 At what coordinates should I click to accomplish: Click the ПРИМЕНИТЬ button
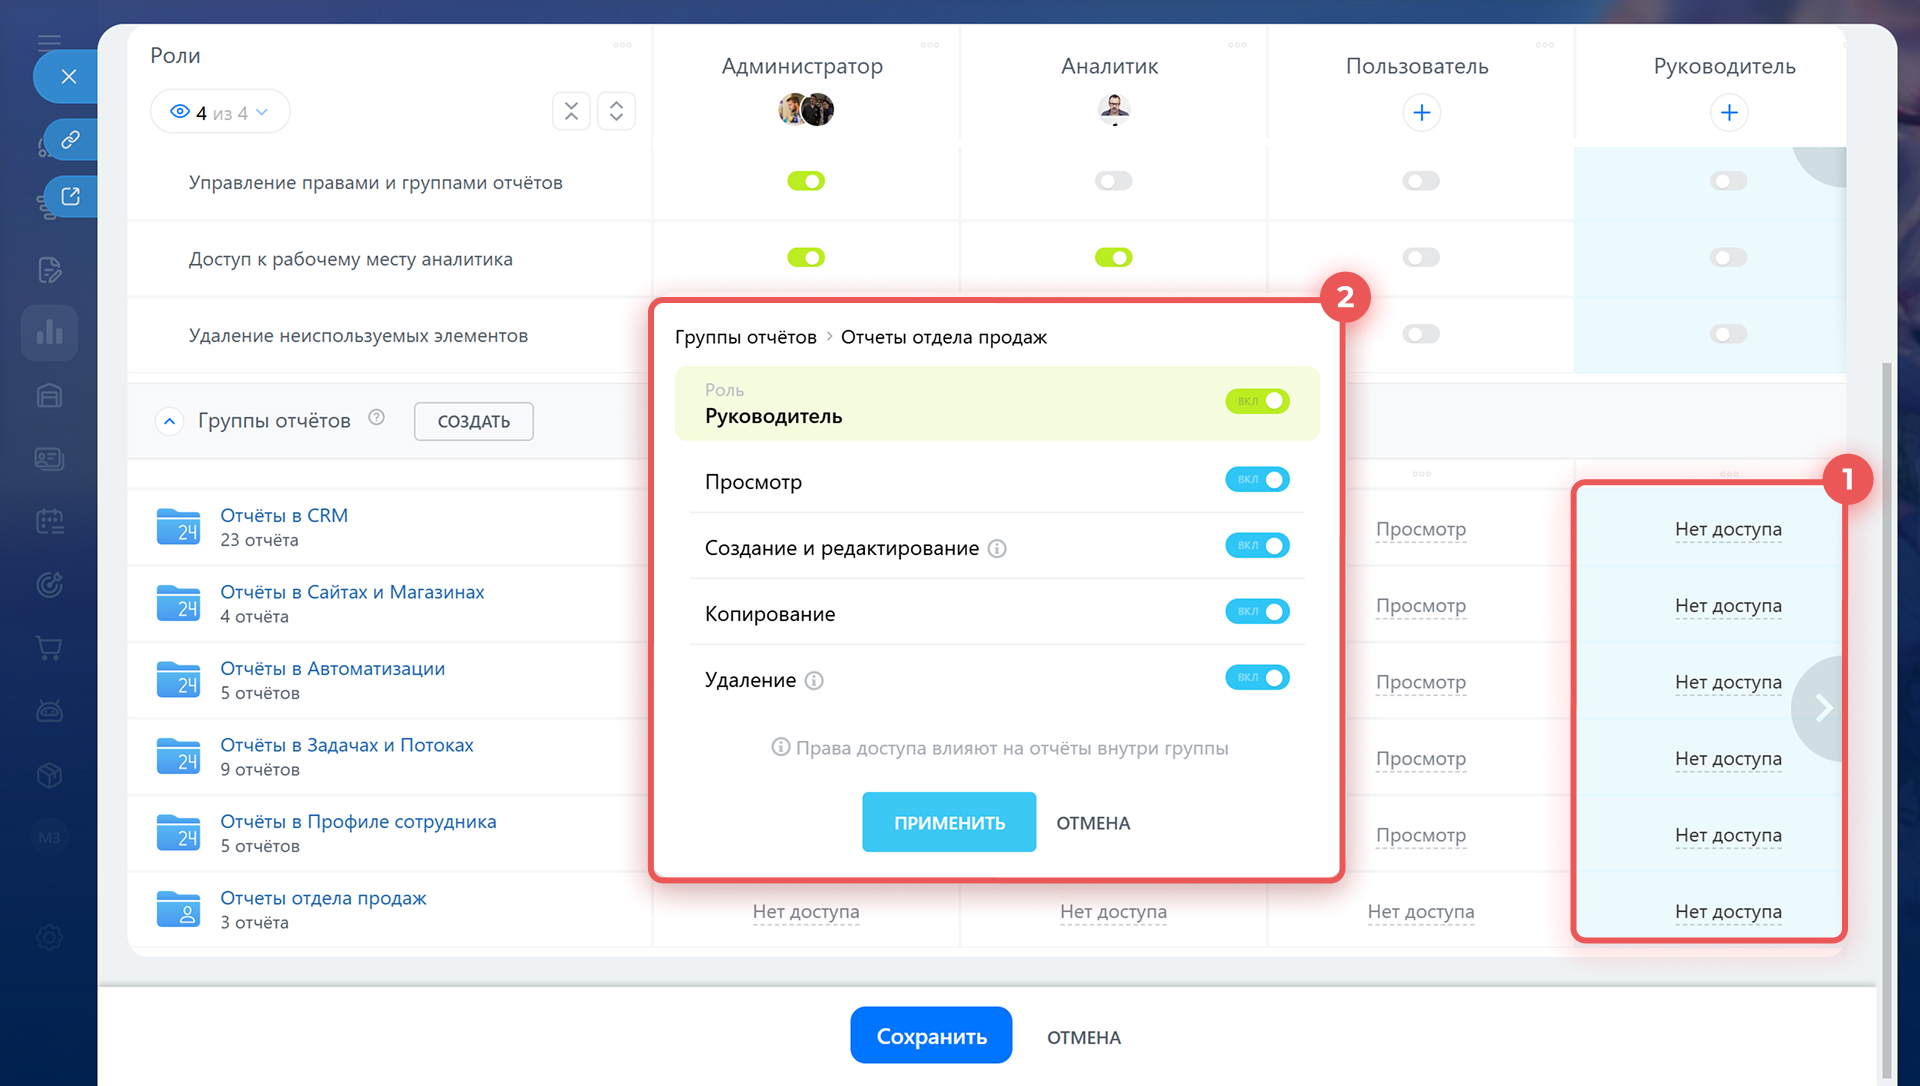pyautogui.click(x=948, y=823)
